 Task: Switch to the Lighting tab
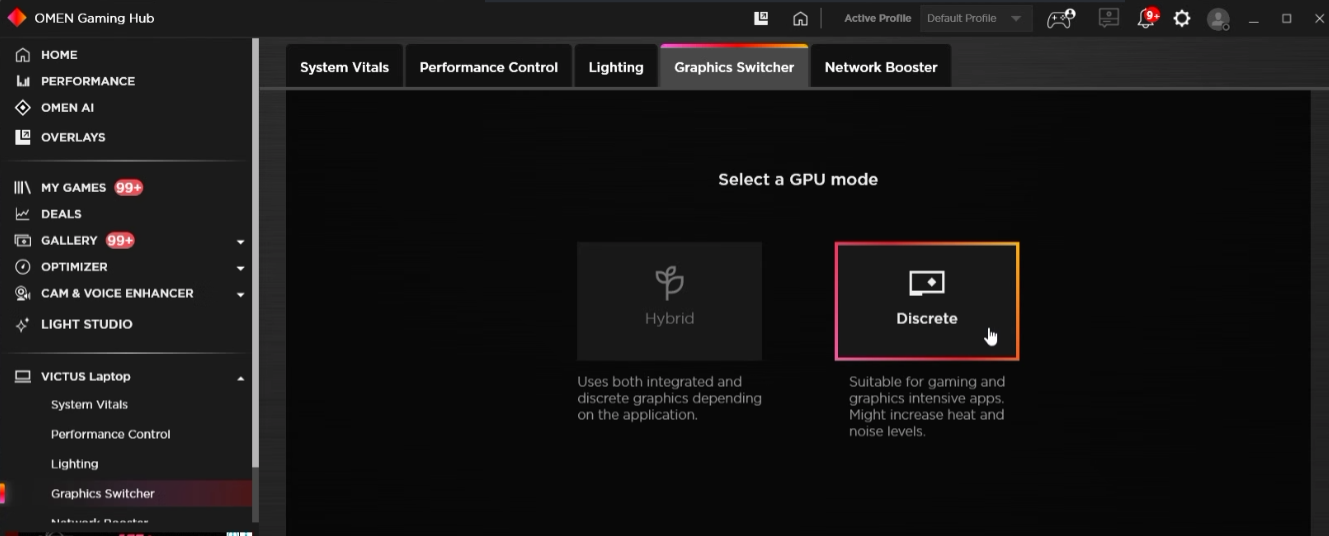pos(616,67)
